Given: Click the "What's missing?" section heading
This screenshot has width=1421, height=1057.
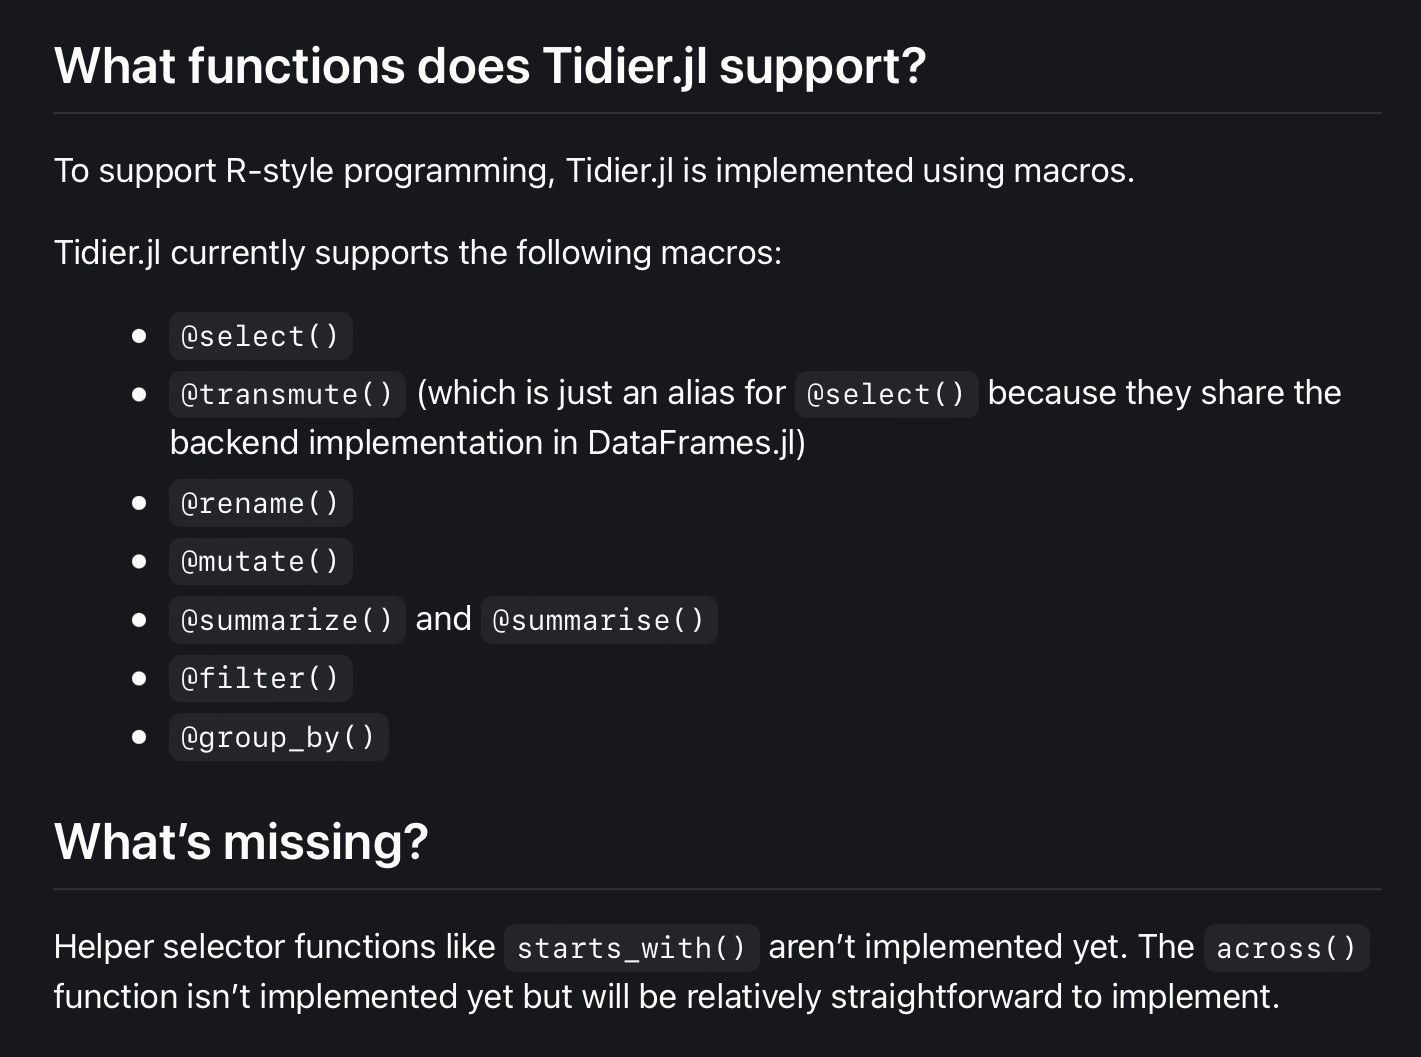Looking at the screenshot, I should click(x=241, y=842).
